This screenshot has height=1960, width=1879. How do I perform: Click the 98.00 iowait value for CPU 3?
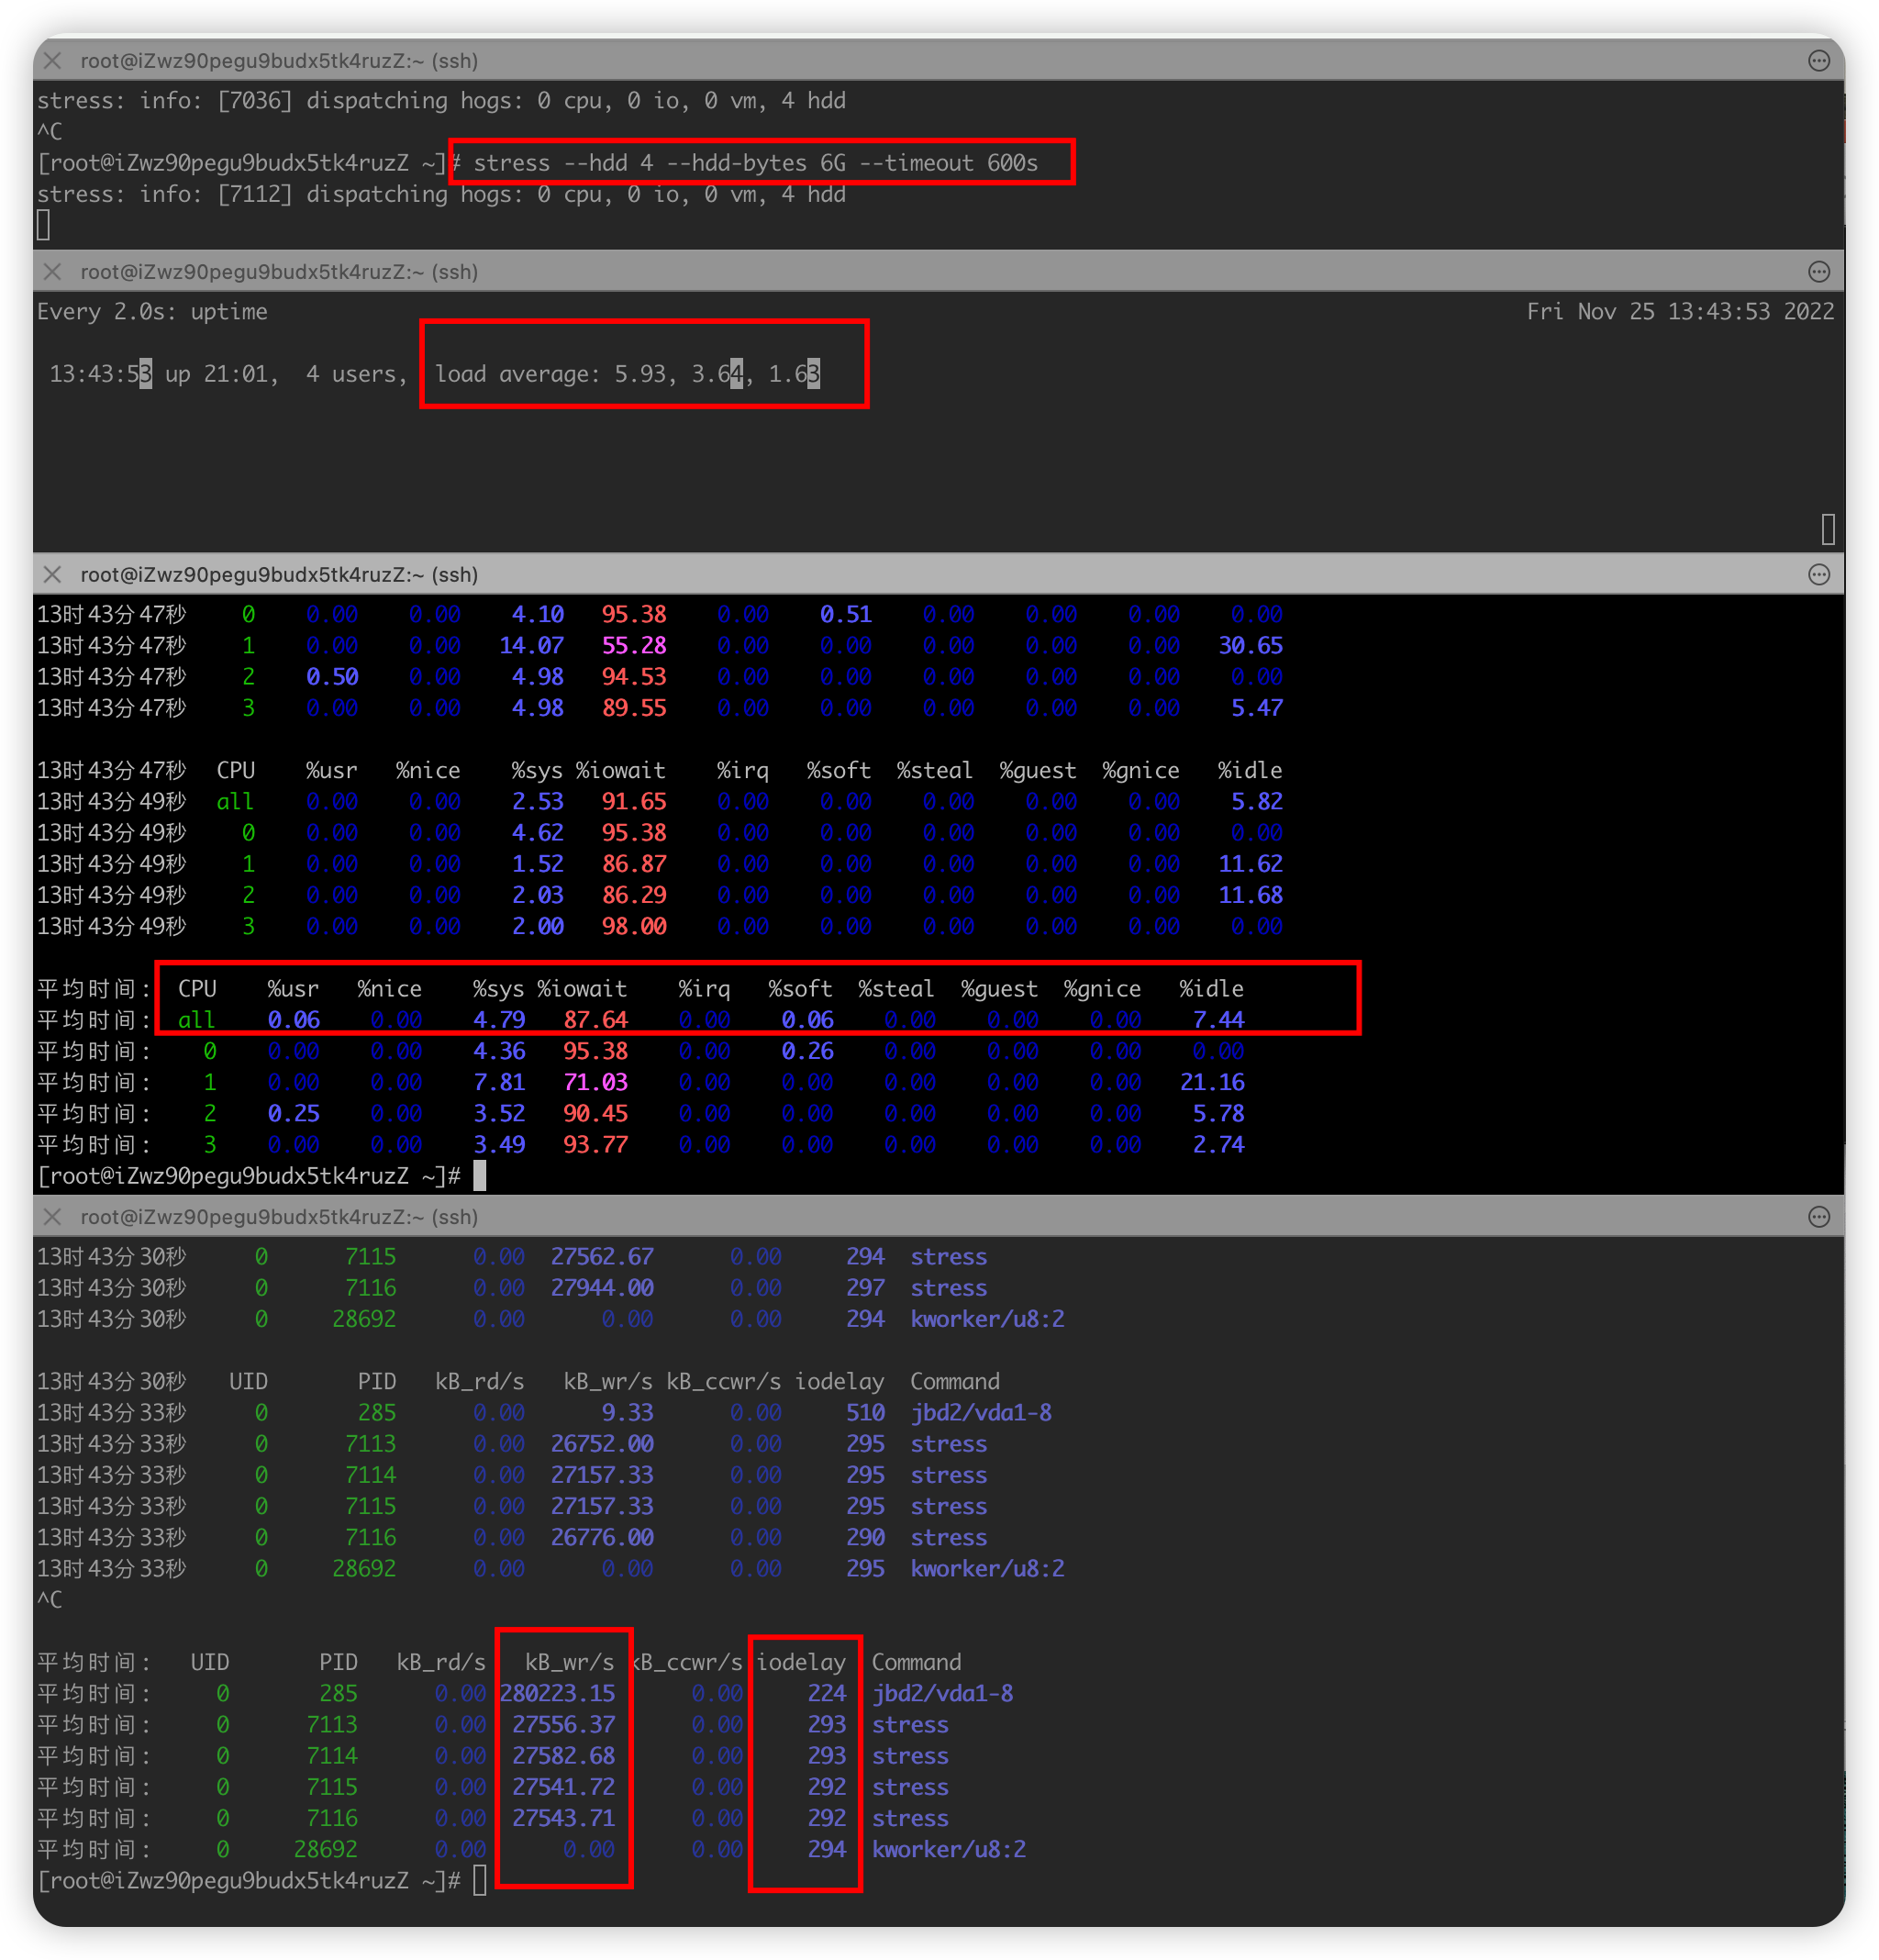[x=634, y=927]
